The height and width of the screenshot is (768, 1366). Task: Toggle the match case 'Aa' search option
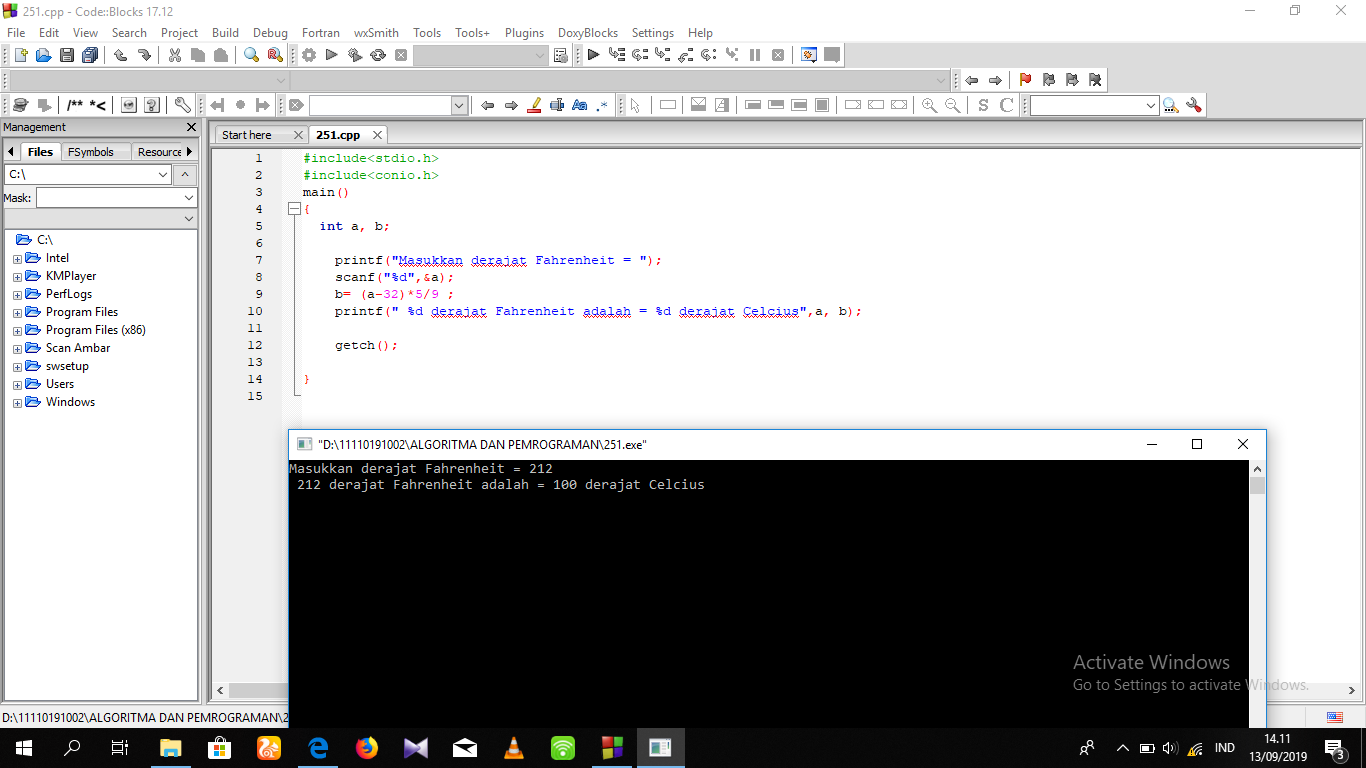(x=579, y=105)
